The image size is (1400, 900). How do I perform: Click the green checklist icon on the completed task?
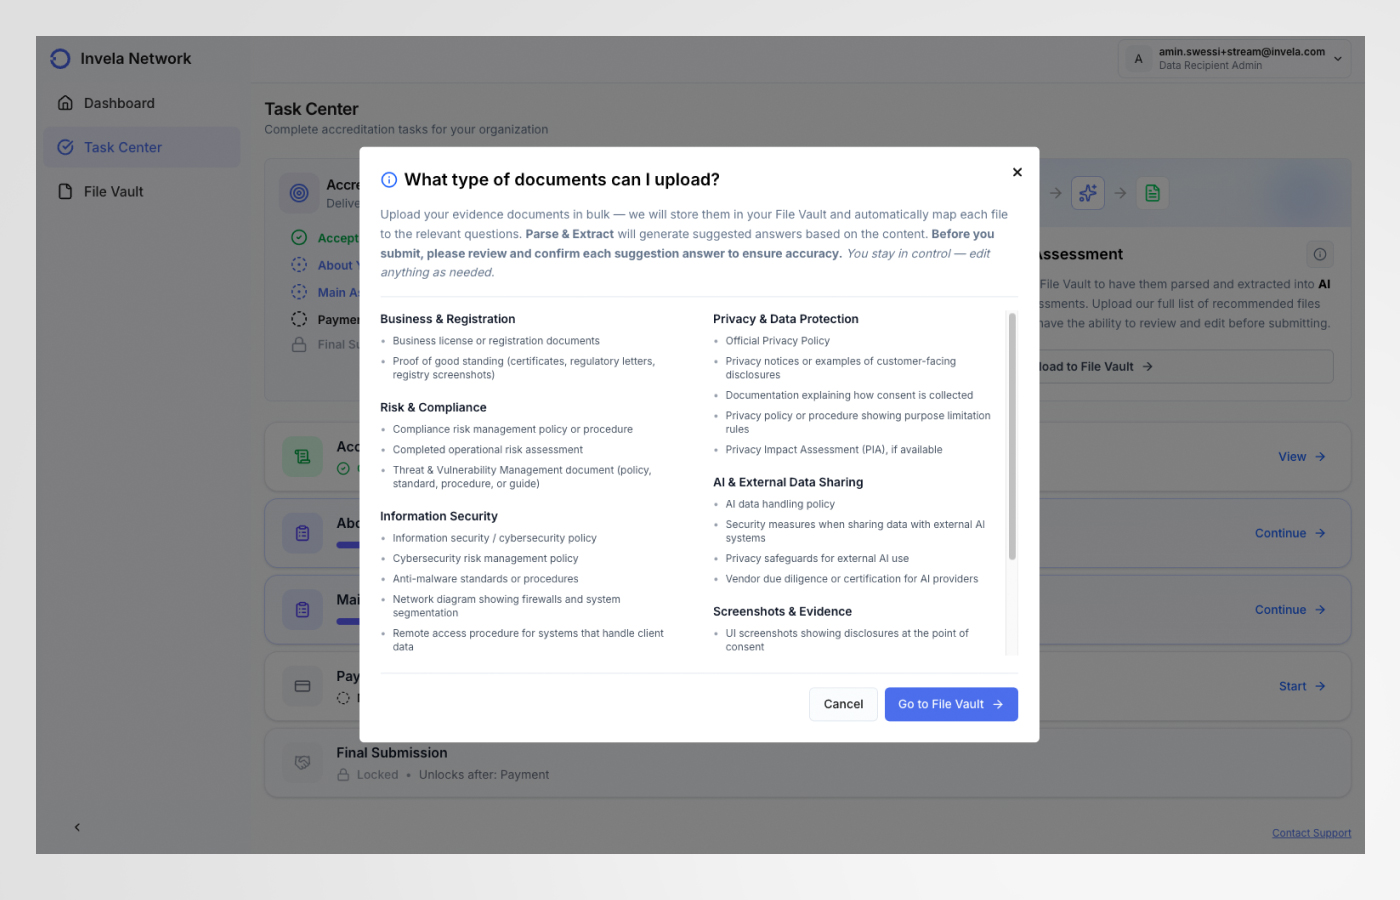[302, 456]
